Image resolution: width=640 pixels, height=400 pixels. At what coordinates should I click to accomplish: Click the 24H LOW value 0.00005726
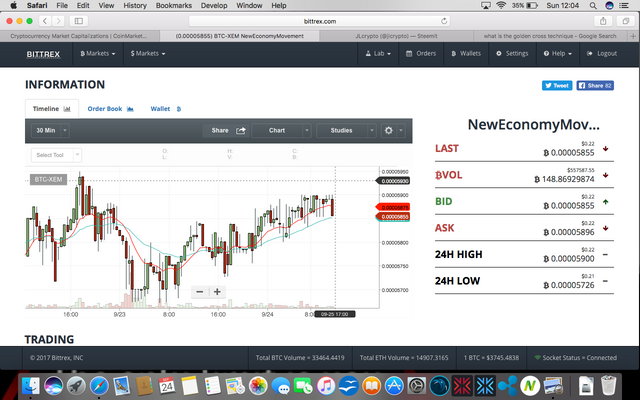click(x=569, y=285)
